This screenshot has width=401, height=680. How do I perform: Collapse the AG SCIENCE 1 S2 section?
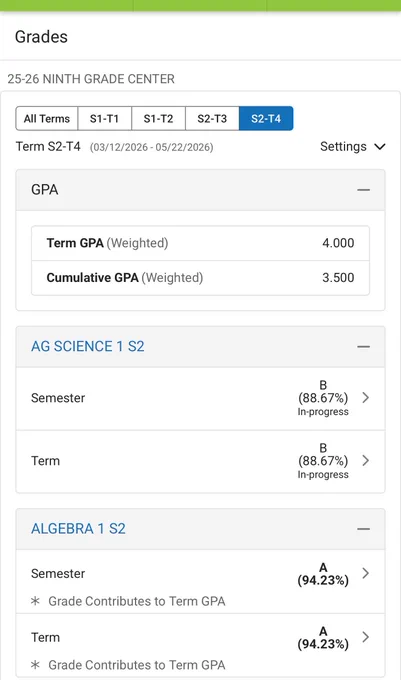coord(363,347)
